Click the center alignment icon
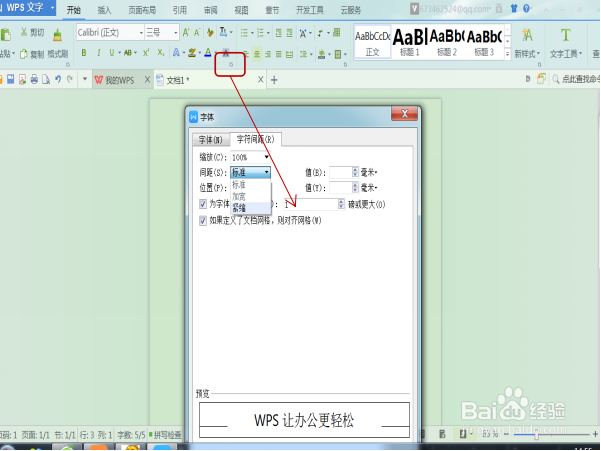The image size is (601, 451). [257, 54]
